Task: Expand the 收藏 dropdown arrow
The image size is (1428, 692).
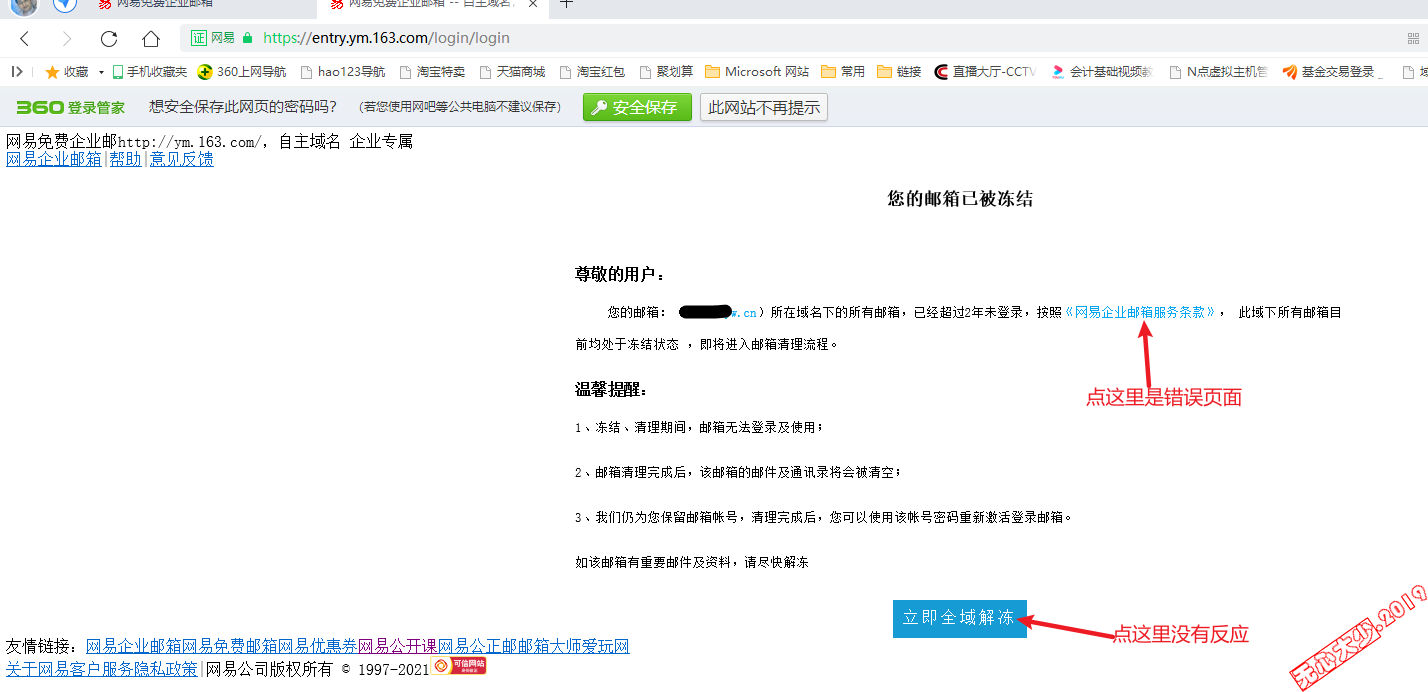Action: 101,72
